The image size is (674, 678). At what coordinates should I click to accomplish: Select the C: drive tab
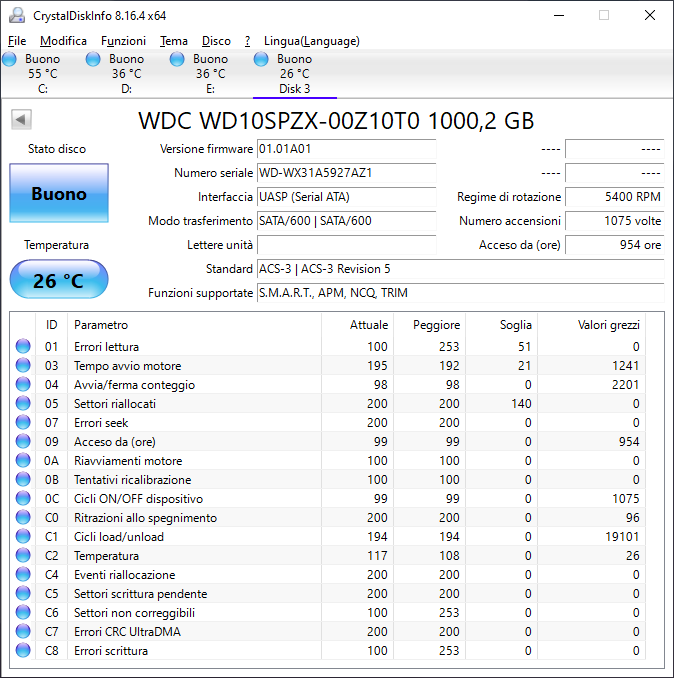click(x=42, y=74)
